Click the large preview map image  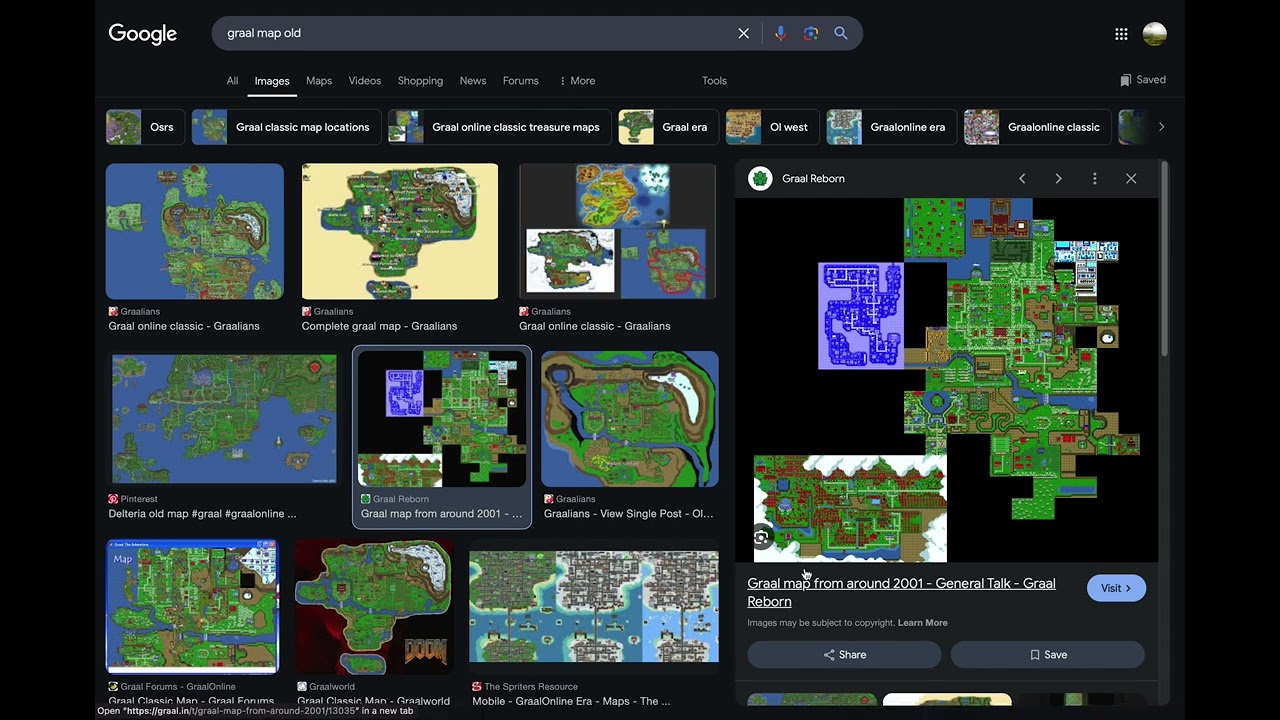946,380
